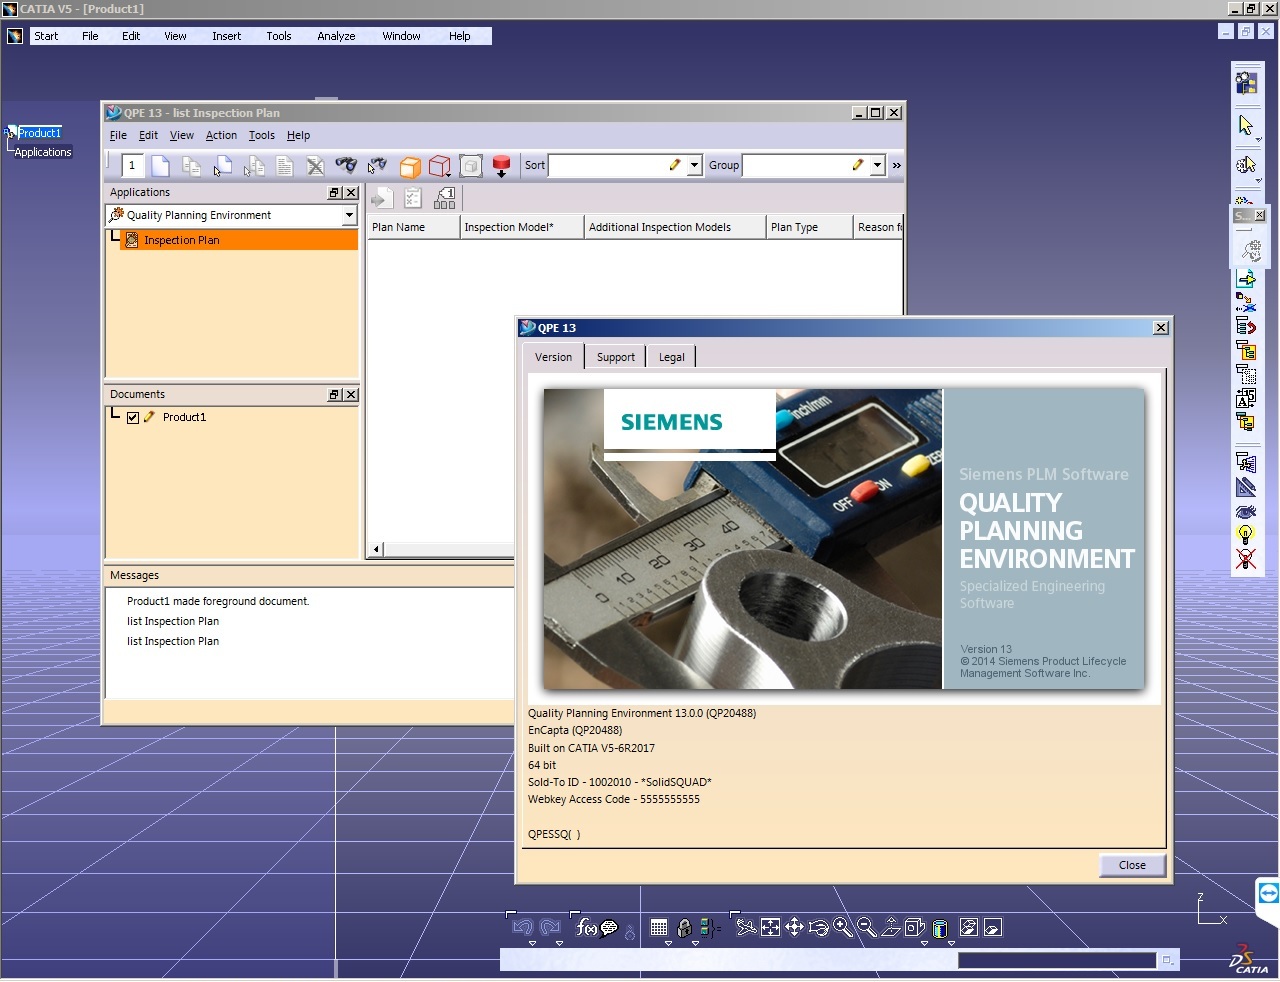
Task: Click the grid spreadsheet icon in bottom toolbar
Action: pos(659,927)
